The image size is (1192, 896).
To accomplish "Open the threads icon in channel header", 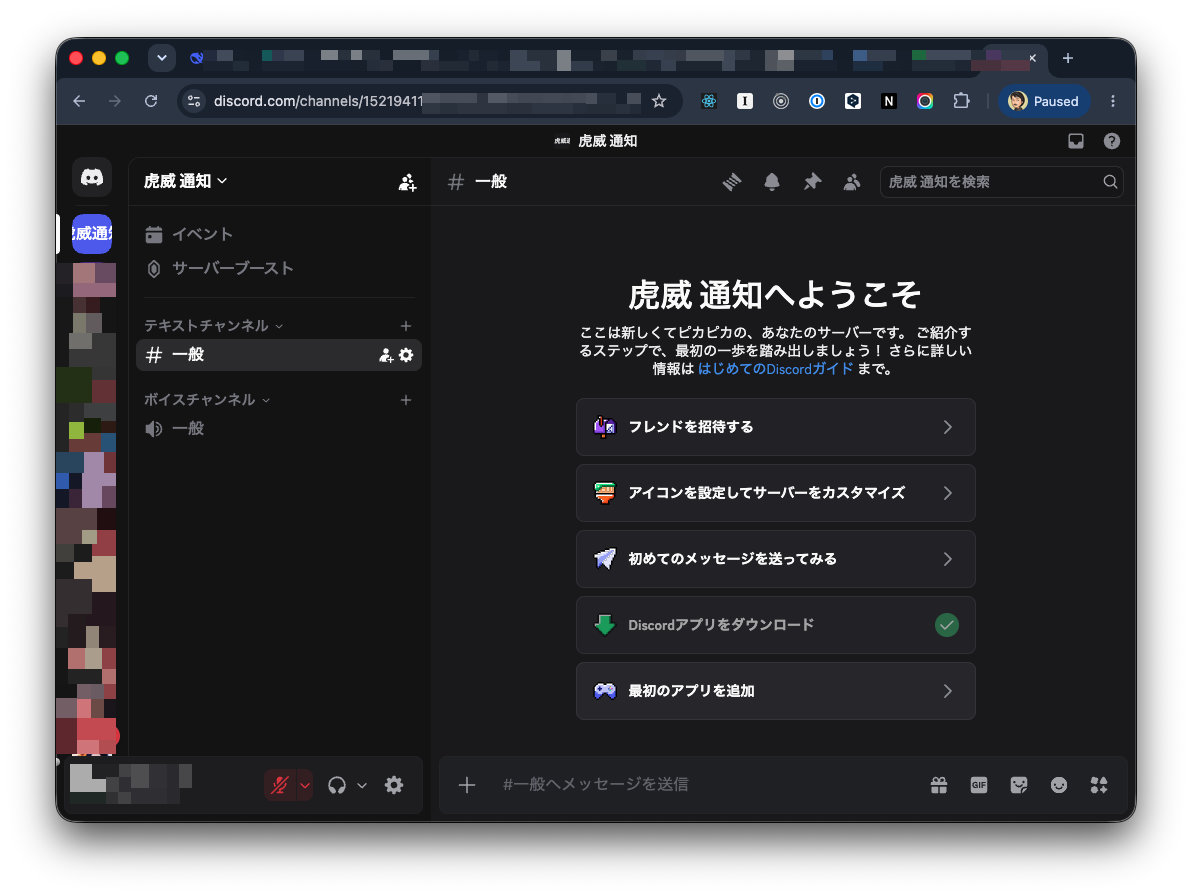I will (731, 182).
